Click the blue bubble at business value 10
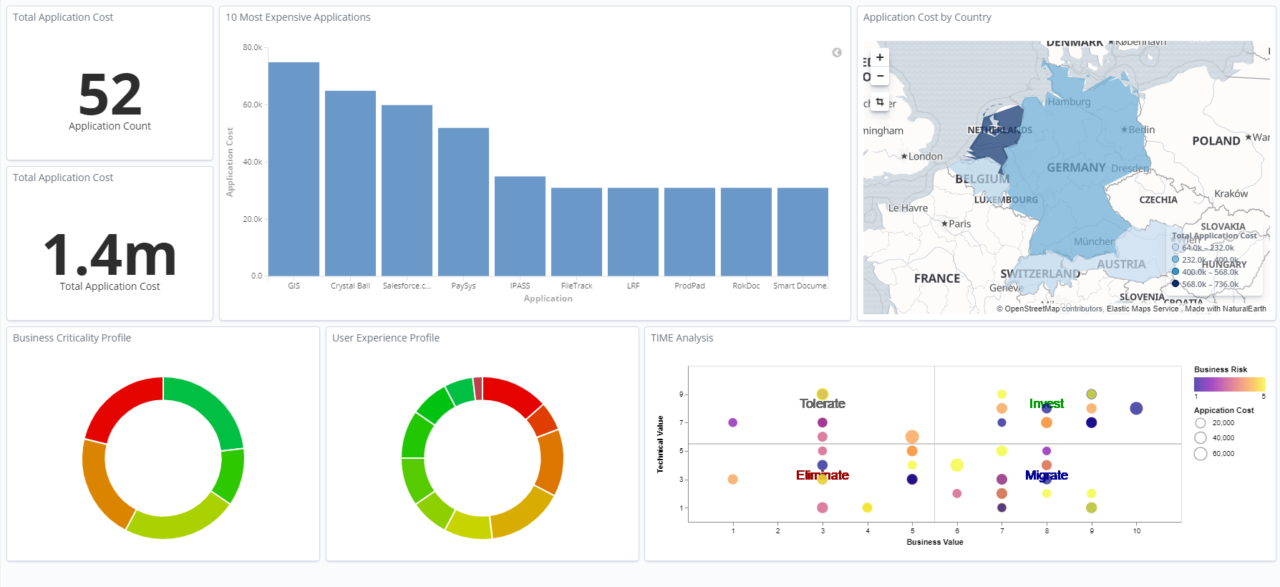 (1136, 408)
